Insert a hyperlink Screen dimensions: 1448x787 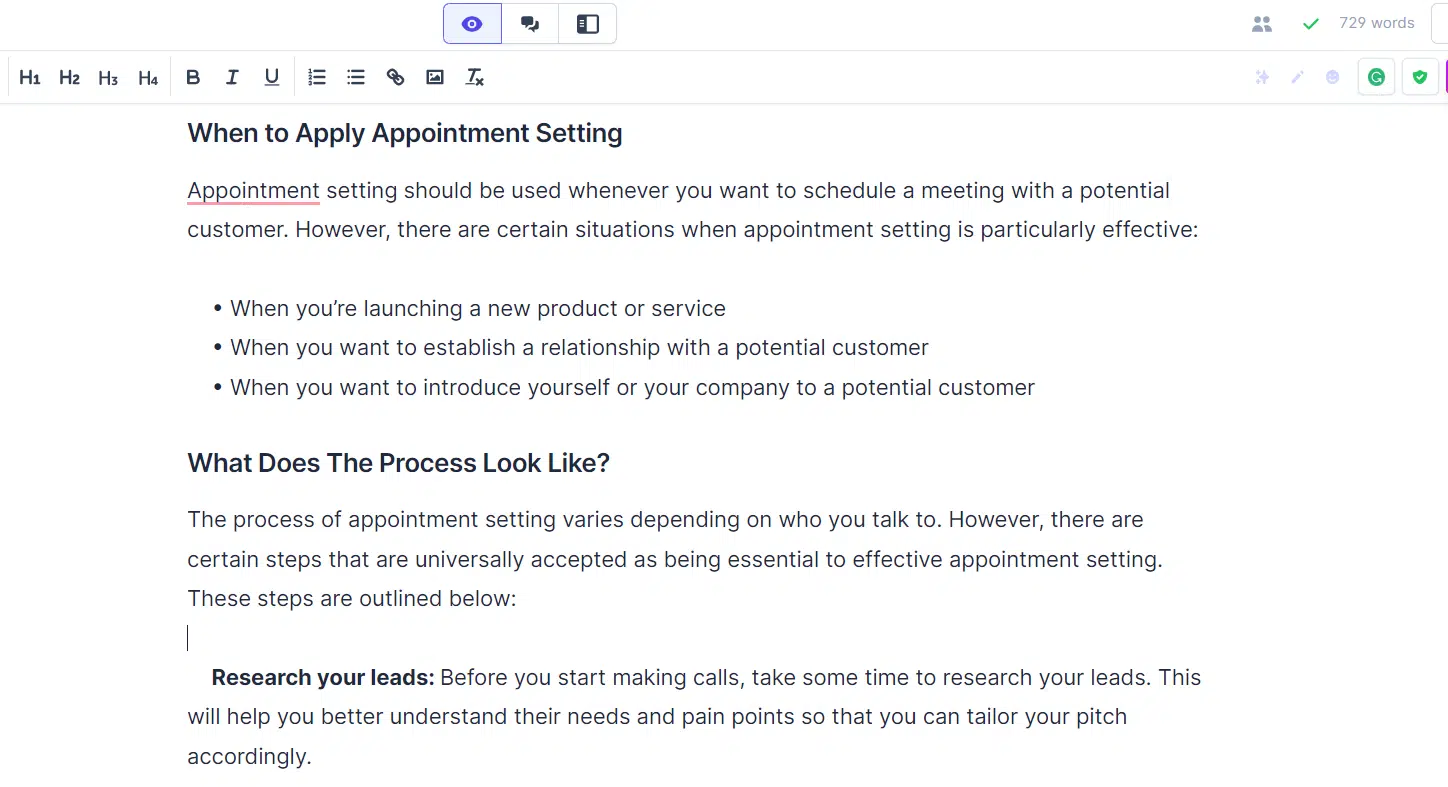[x=395, y=77]
